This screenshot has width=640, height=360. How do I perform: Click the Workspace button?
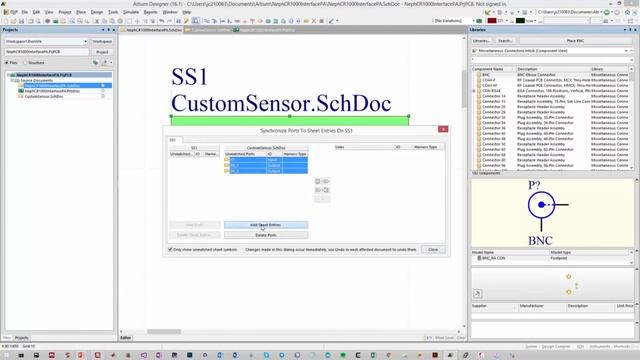[102, 41]
